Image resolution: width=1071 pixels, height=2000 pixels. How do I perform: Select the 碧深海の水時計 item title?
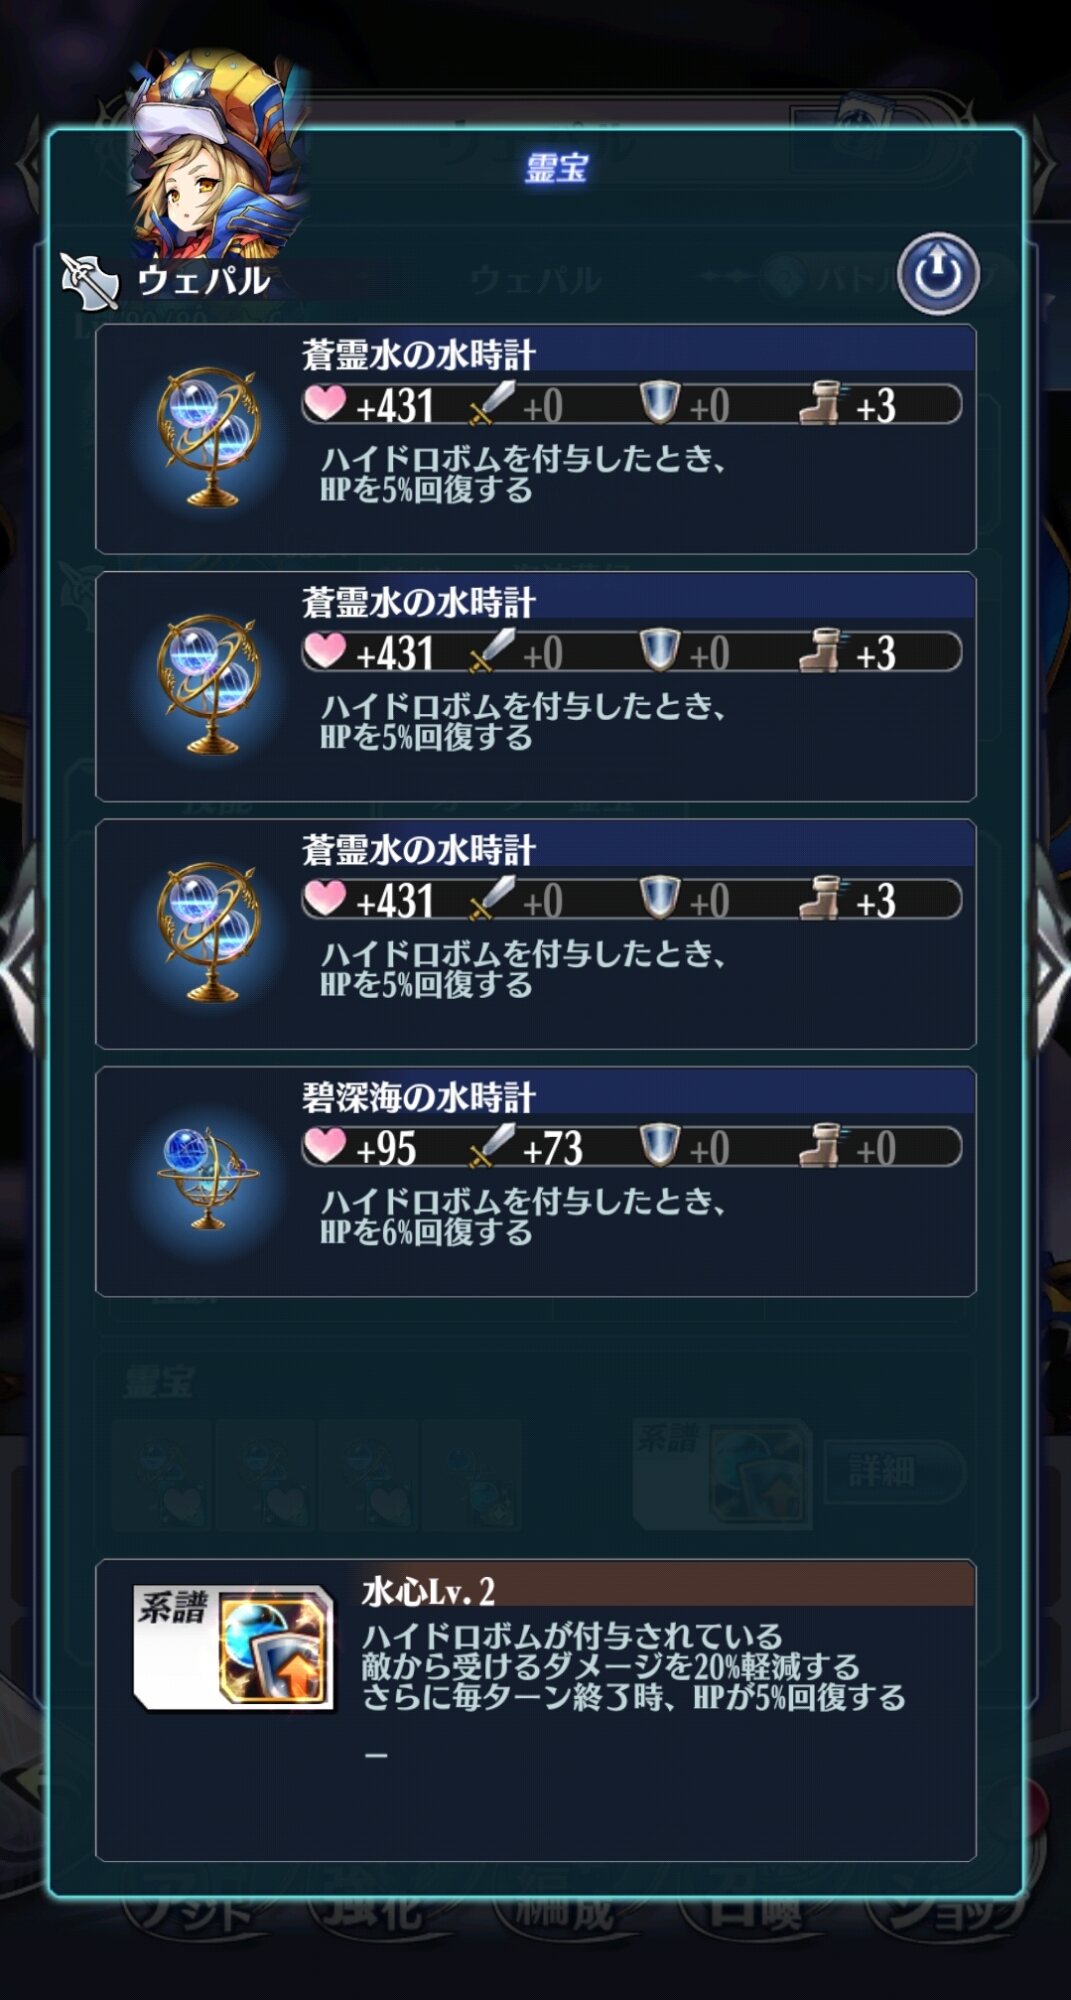(419, 1097)
